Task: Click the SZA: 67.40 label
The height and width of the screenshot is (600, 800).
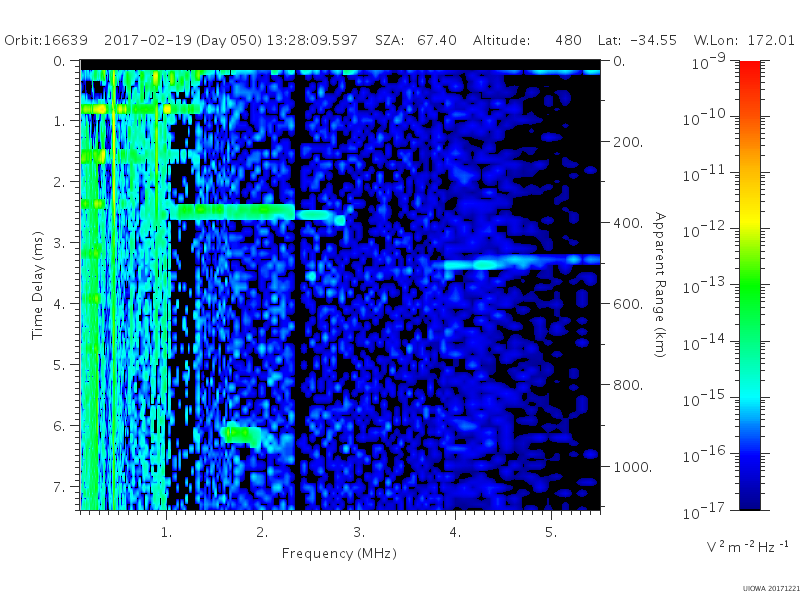Action: (416, 40)
